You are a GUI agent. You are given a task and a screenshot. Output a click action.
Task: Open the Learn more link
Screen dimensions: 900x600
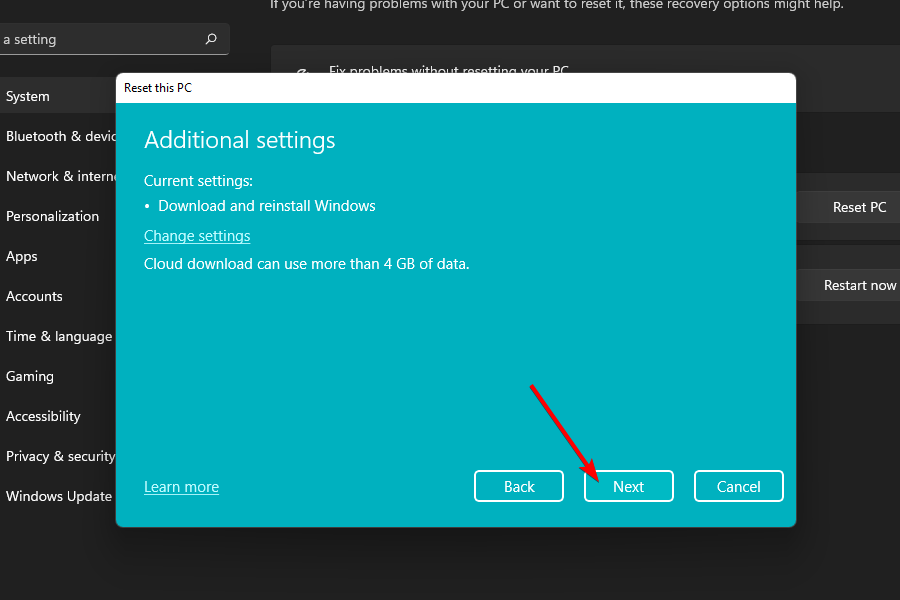click(181, 487)
